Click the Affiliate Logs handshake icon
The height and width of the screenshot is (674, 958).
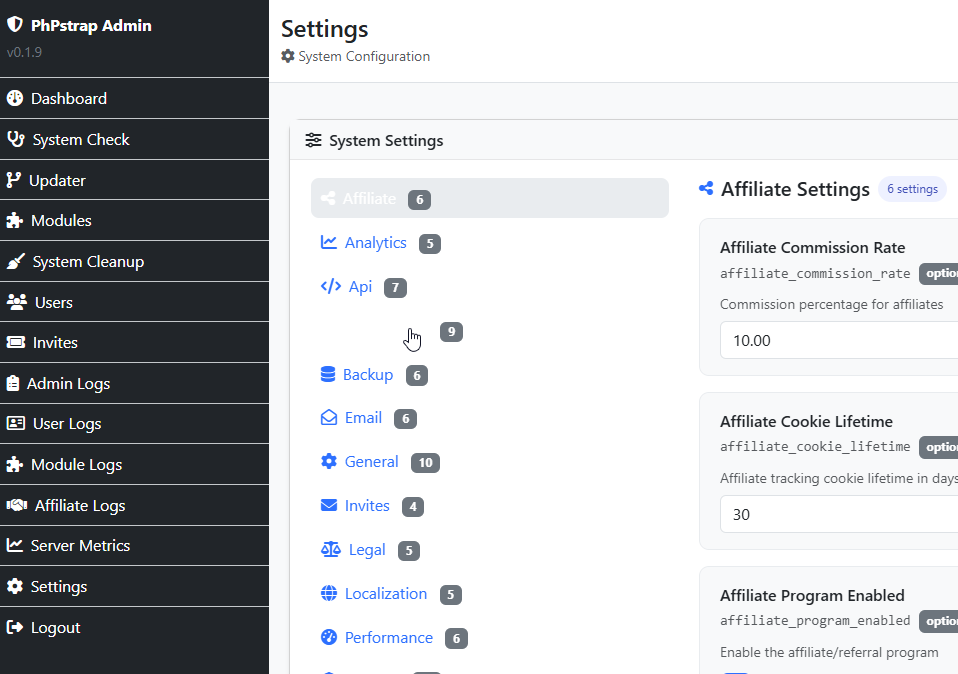[17, 505]
